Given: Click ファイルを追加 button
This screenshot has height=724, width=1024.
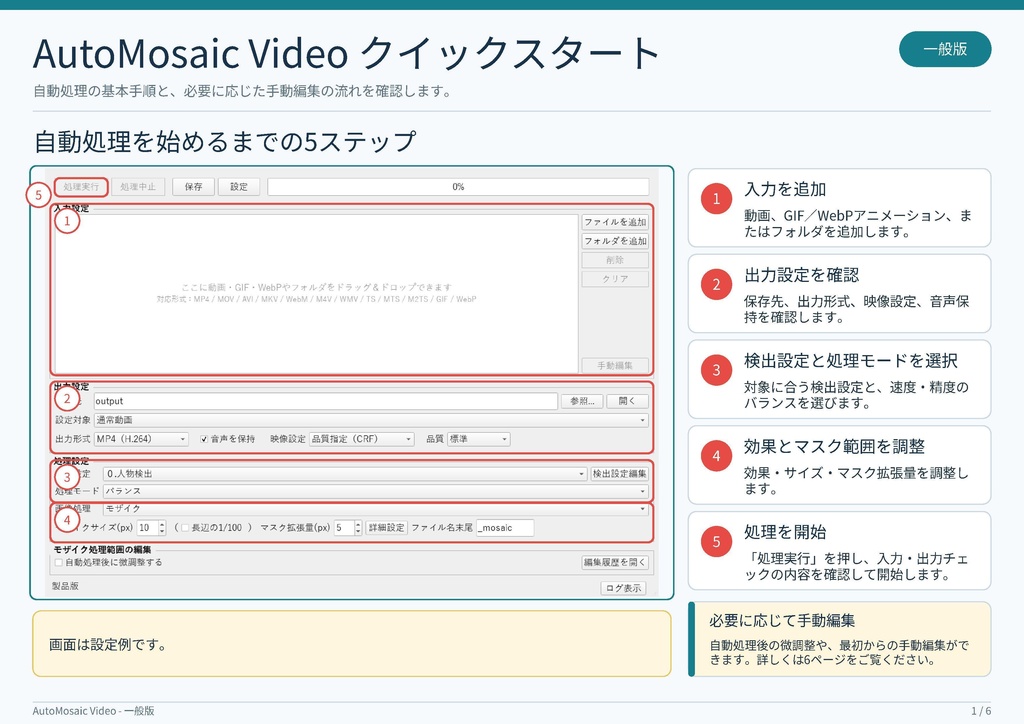Looking at the screenshot, I should 615,222.
